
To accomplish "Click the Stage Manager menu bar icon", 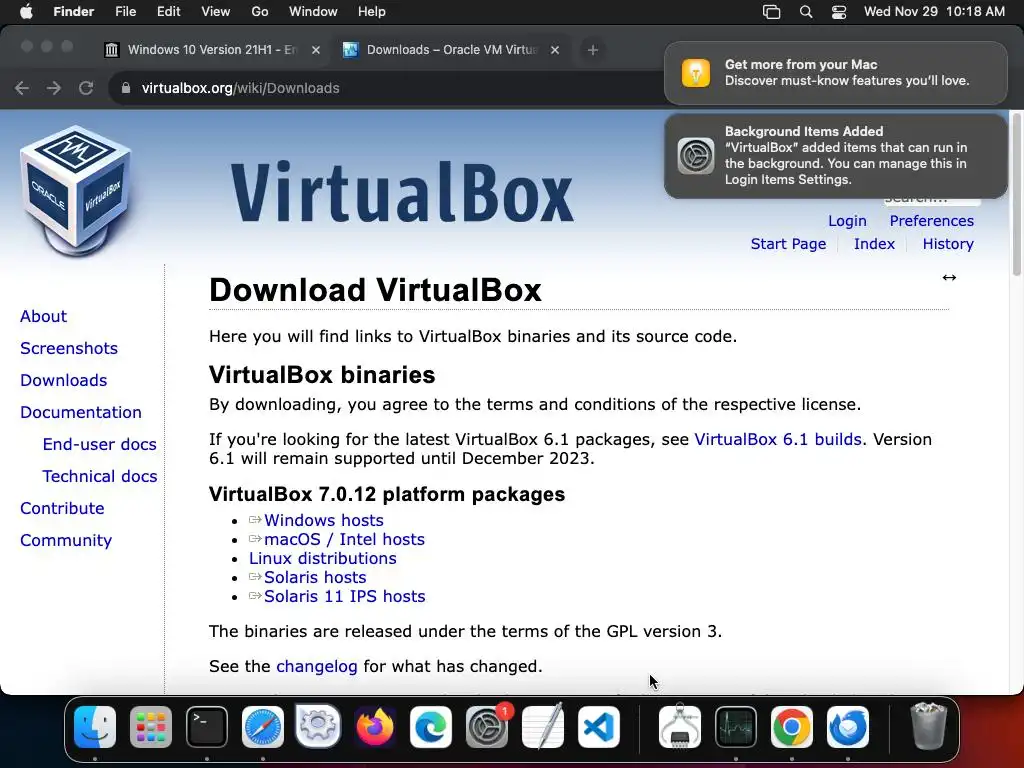I will point(771,12).
